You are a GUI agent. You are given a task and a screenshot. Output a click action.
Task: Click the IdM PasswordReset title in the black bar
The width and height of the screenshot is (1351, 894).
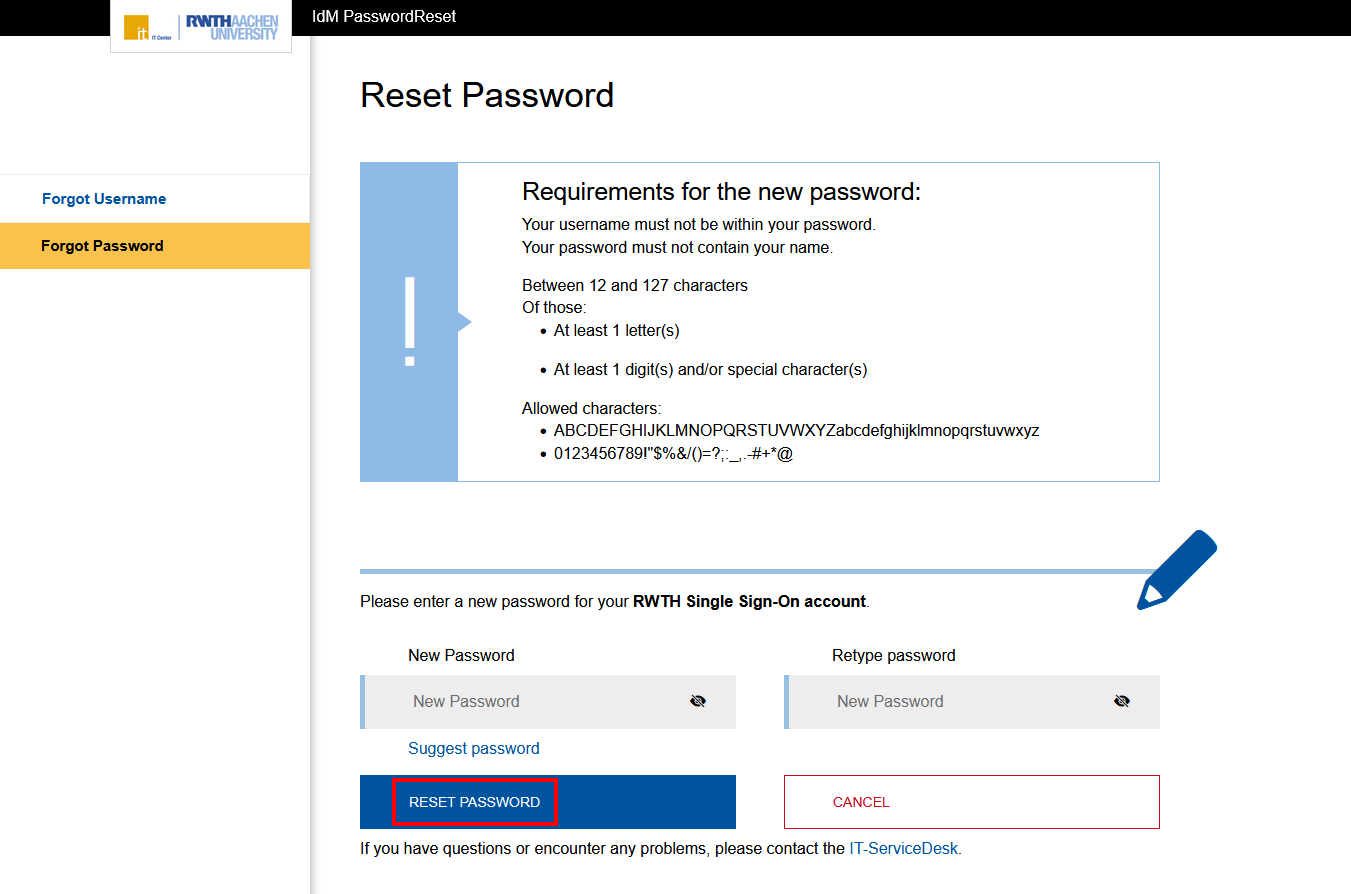coord(383,16)
